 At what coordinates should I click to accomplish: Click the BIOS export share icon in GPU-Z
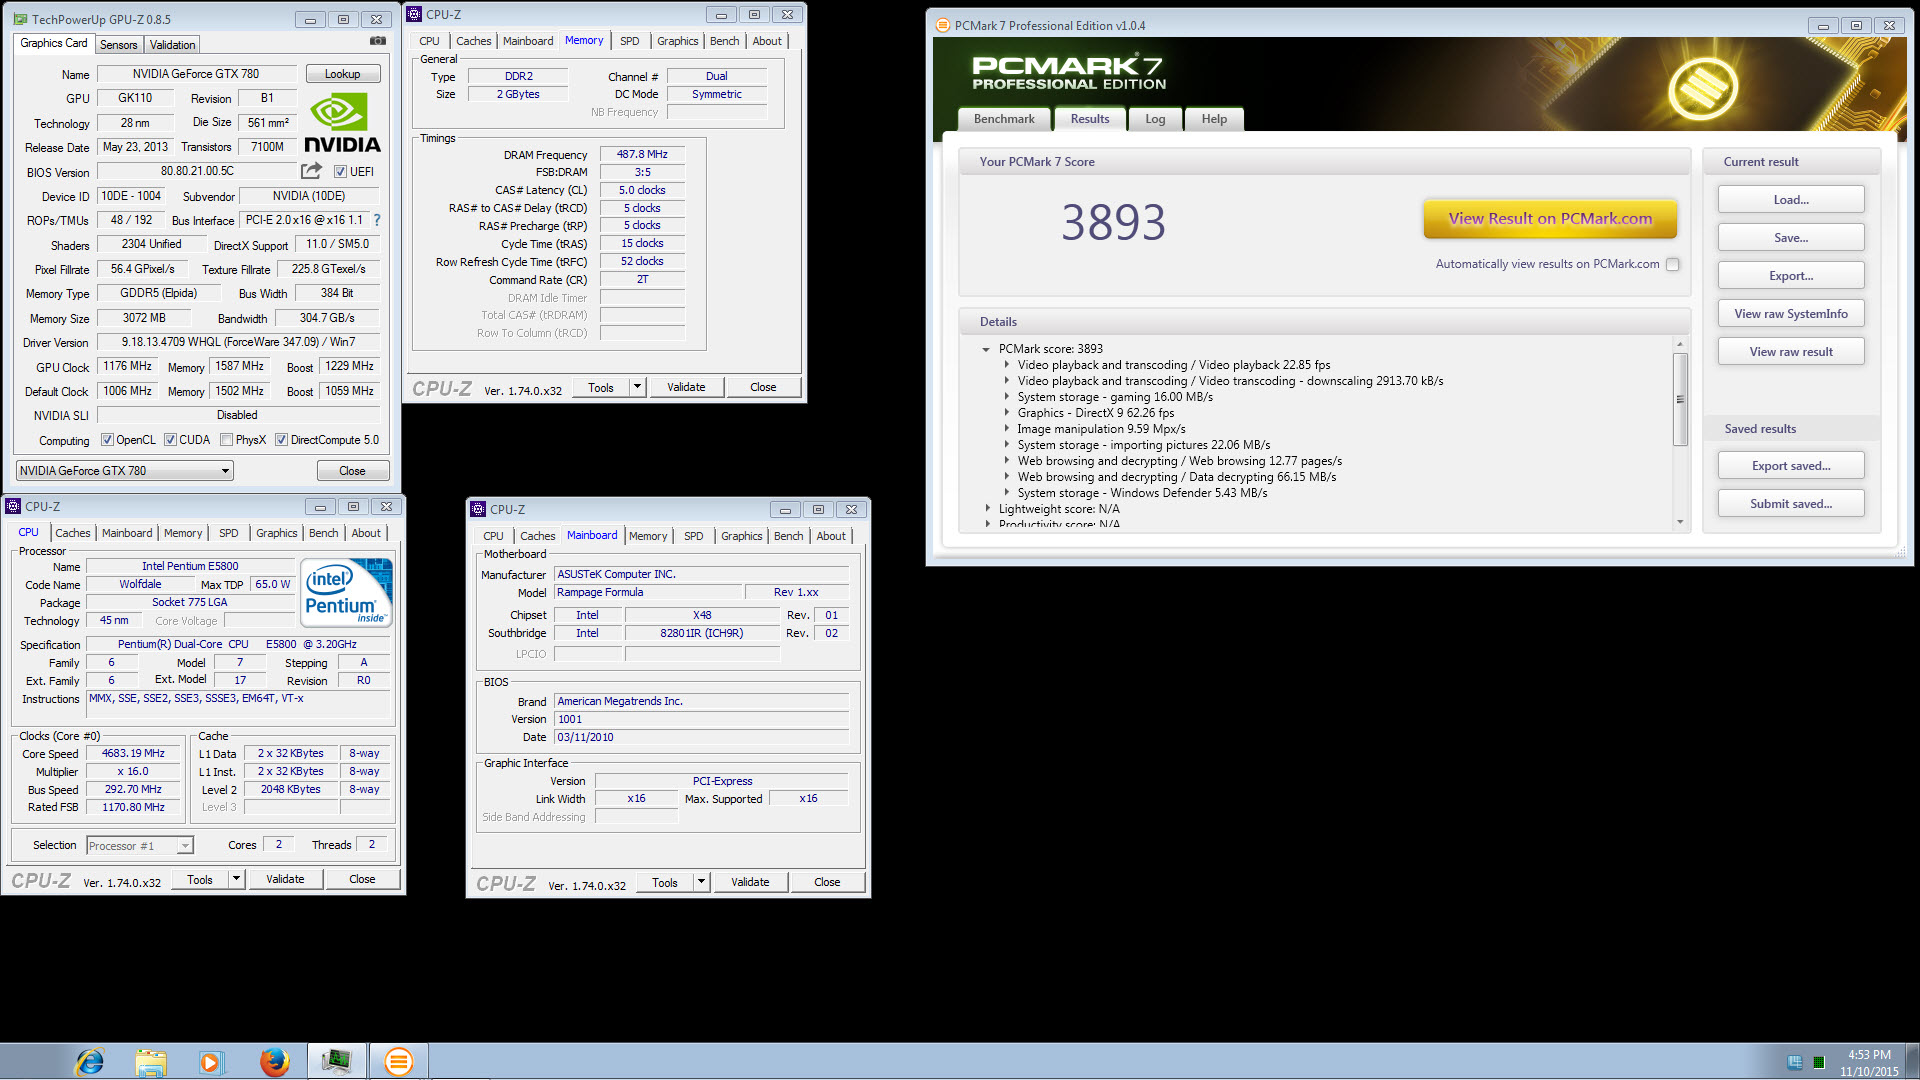click(312, 171)
